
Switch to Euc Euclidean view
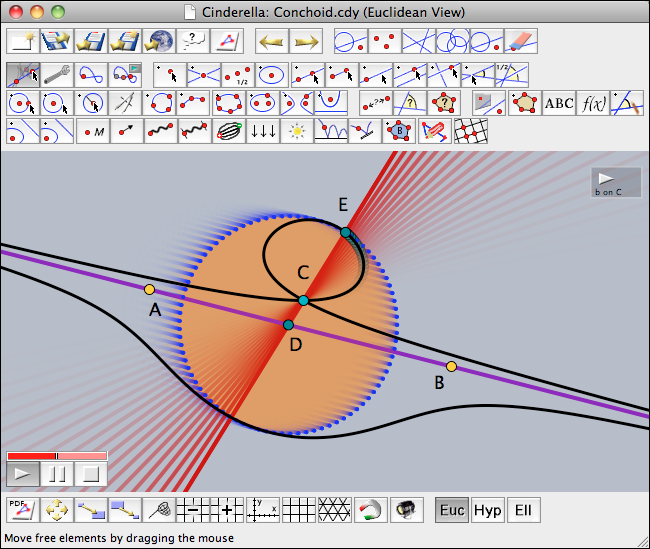coord(452,510)
